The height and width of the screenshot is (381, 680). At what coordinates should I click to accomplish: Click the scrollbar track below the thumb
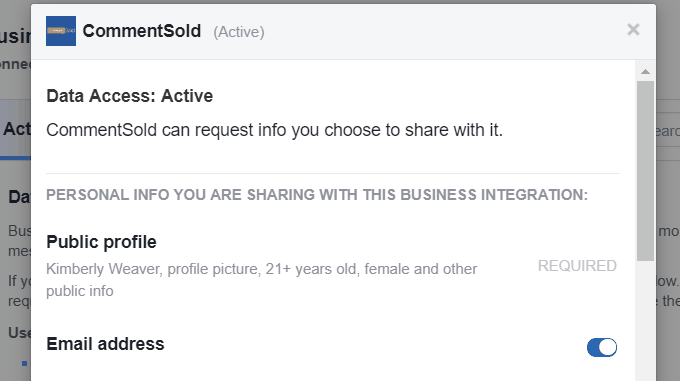[645, 321]
